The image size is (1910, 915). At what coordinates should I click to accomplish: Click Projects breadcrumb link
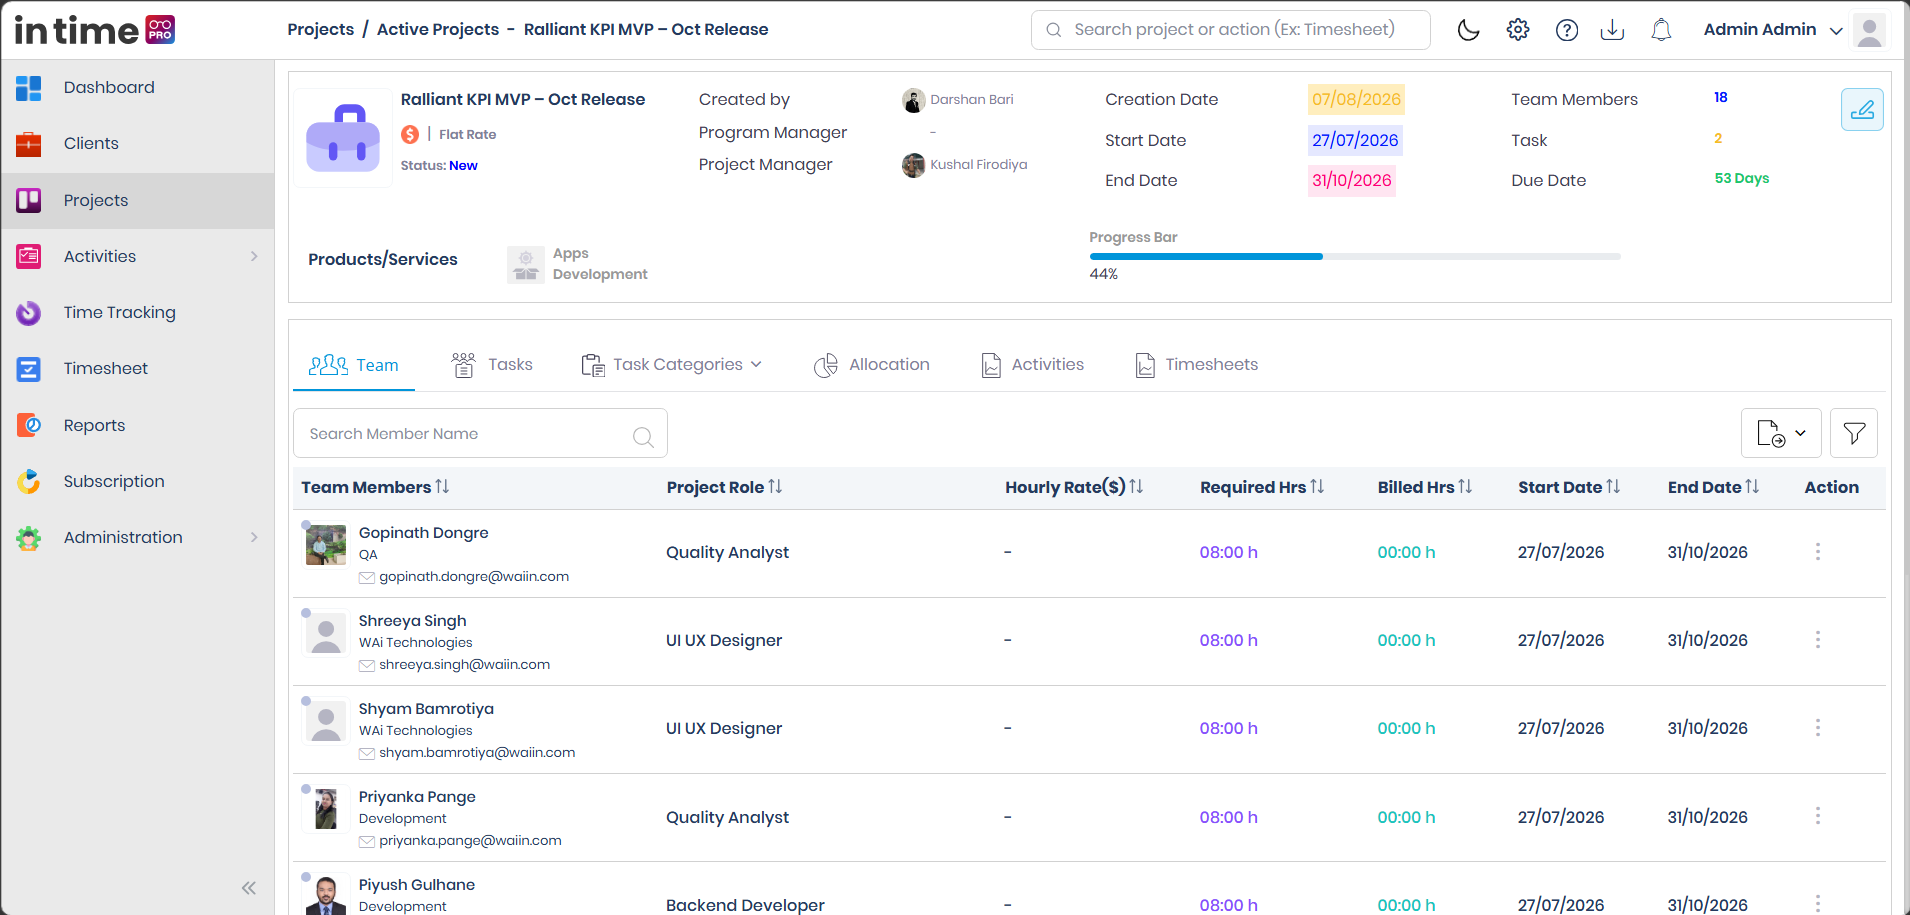[x=321, y=29]
